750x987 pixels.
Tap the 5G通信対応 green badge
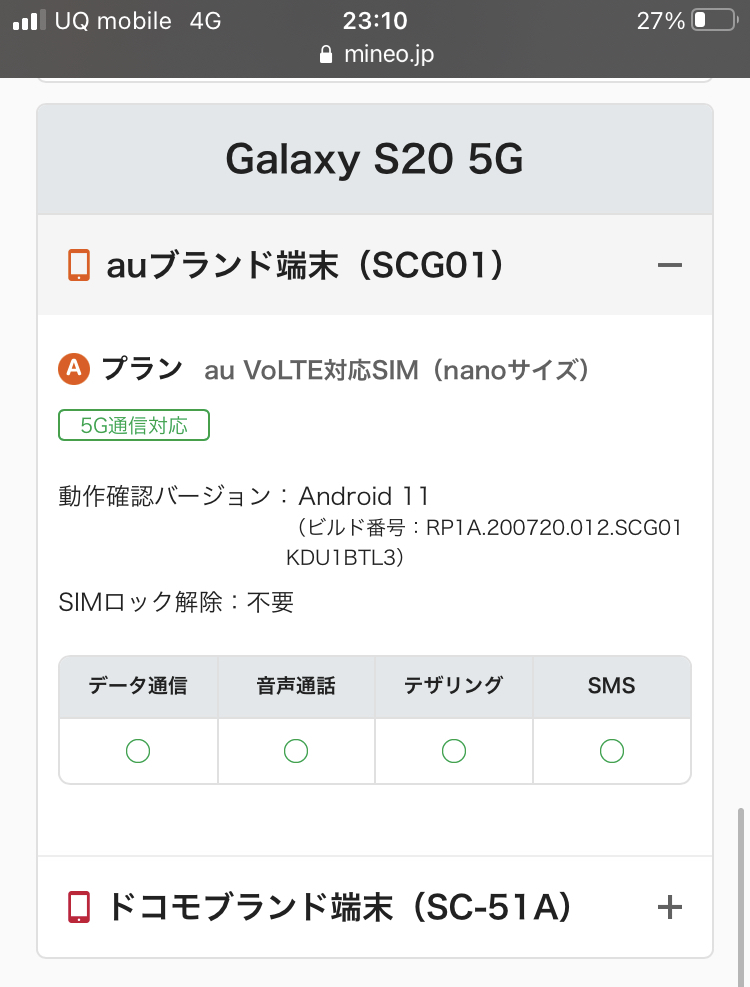pos(134,425)
